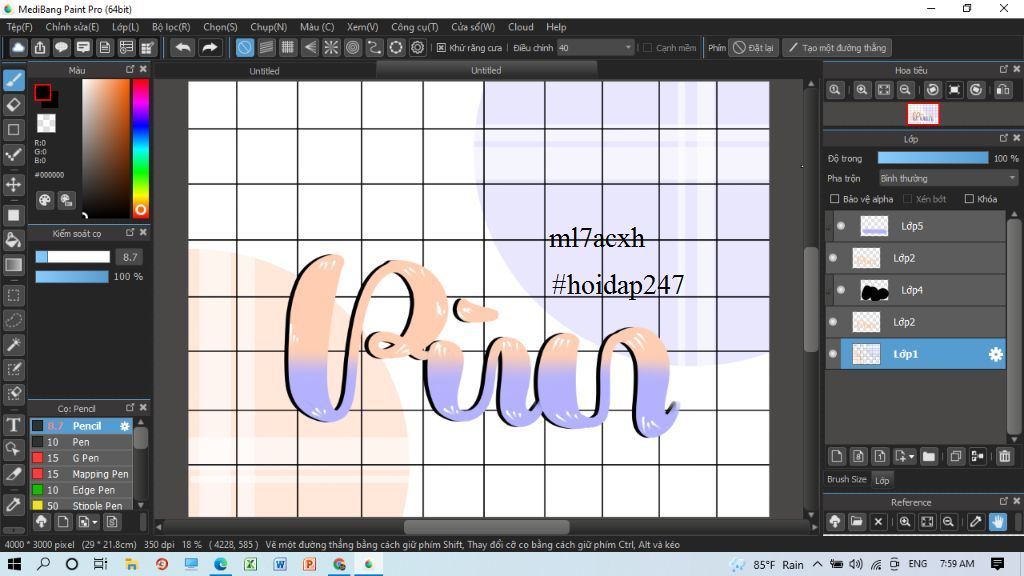Zoom in on the navigator panel
This screenshot has width=1024, height=576.
click(x=862, y=90)
